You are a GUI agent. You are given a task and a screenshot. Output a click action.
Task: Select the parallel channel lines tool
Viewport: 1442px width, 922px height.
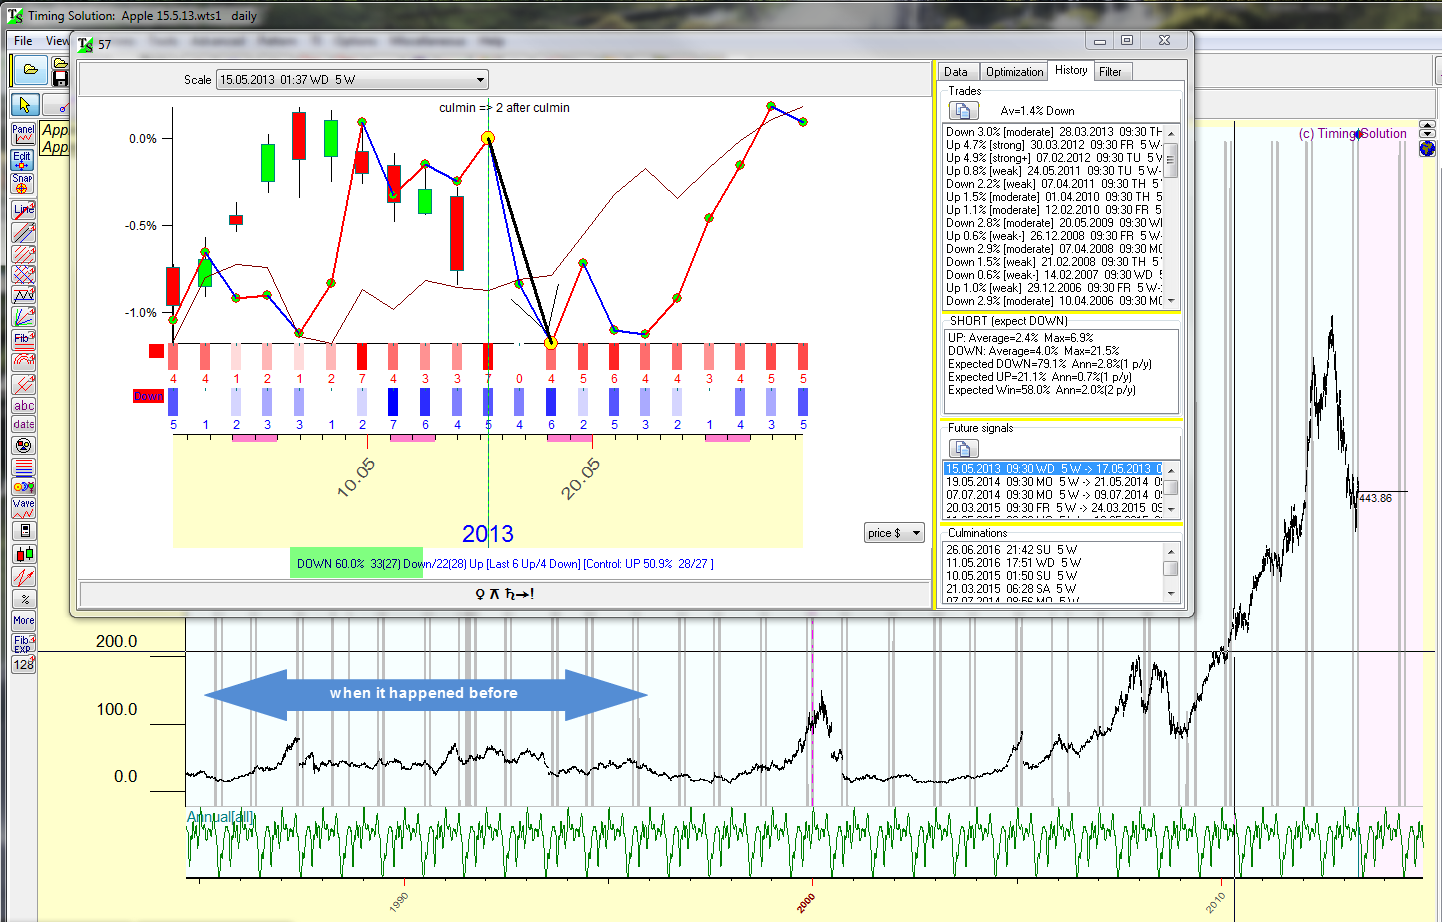23,232
